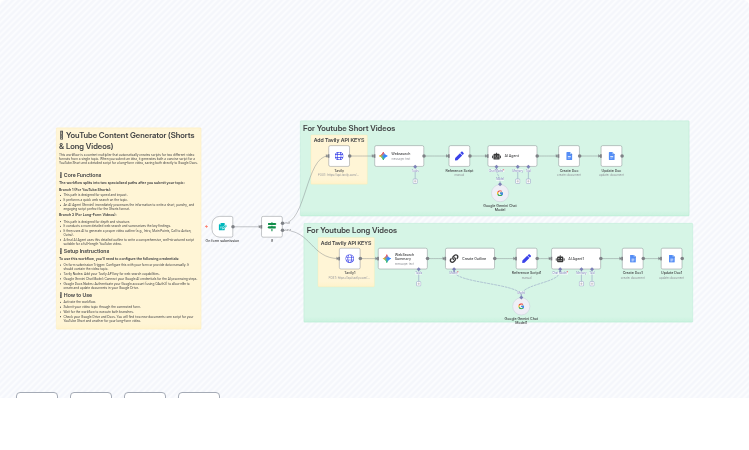Image resolution: width=749 pixels, height=450 pixels.
Task: Select the Google Gemini Chat Model node
Action: 500,193
